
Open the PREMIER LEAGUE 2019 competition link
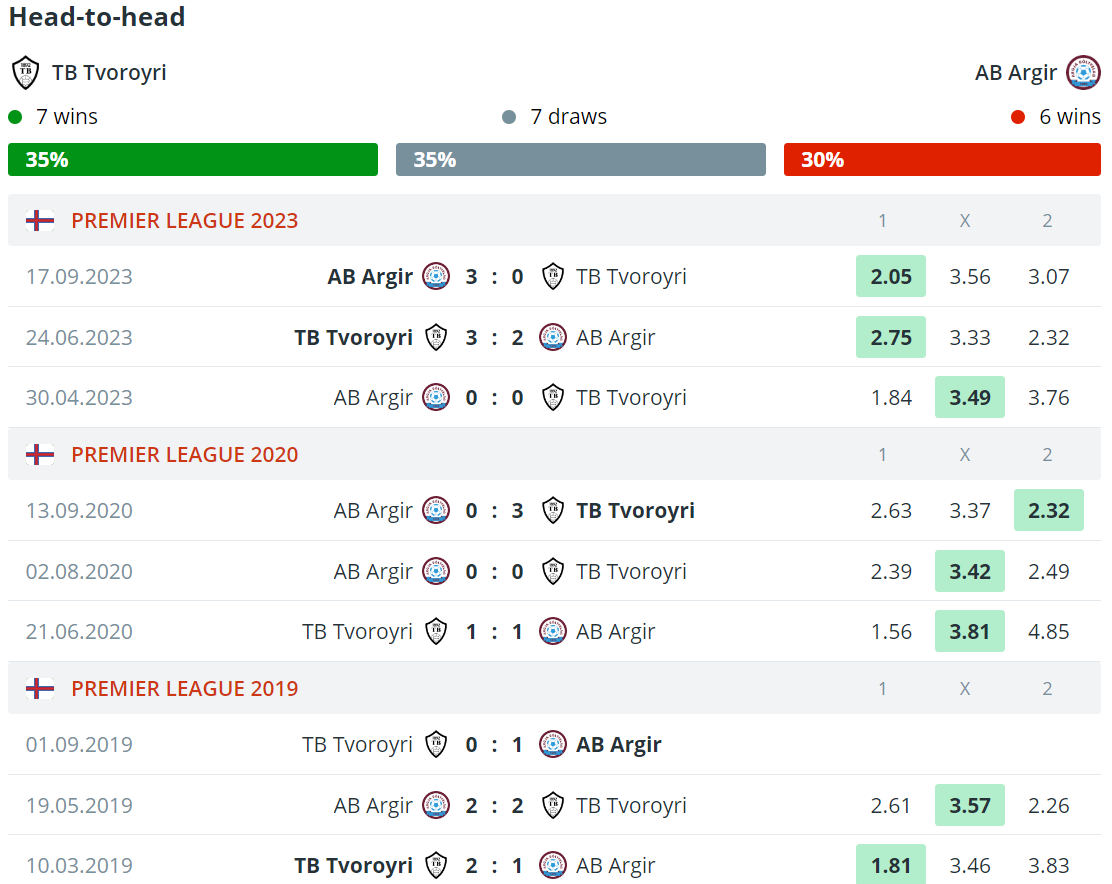pos(185,689)
